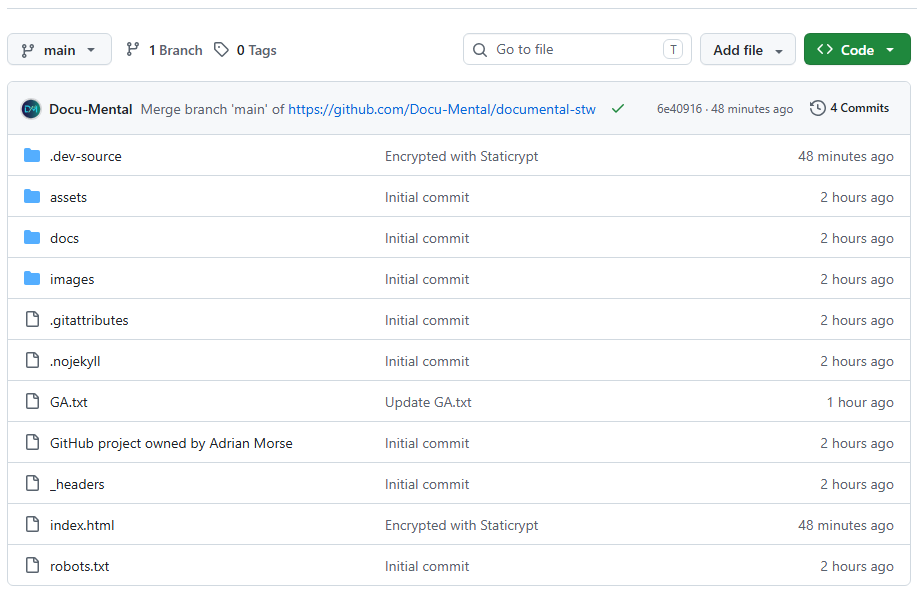The width and height of the screenshot is (917, 595).
Task: Open the main branch selector dropdown
Action: (59, 50)
